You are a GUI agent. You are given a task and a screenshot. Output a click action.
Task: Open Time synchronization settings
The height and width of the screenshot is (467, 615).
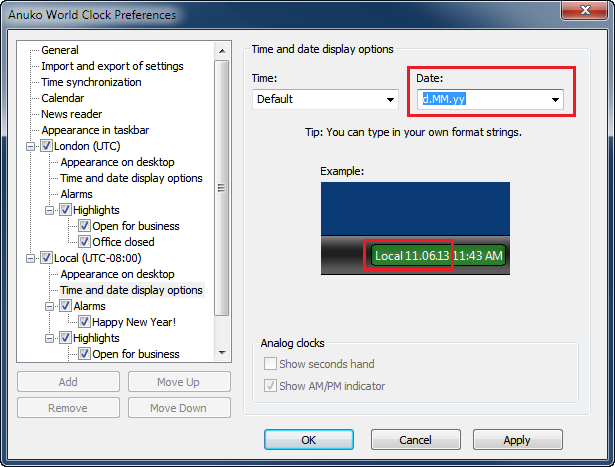pos(91,82)
